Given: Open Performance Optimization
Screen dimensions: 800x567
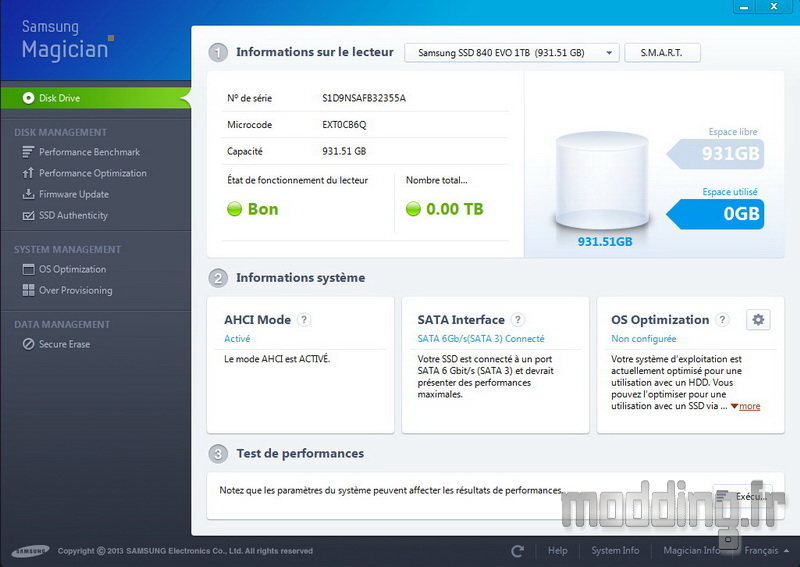Looking at the screenshot, I should pyautogui.click(x=92, y=173).
